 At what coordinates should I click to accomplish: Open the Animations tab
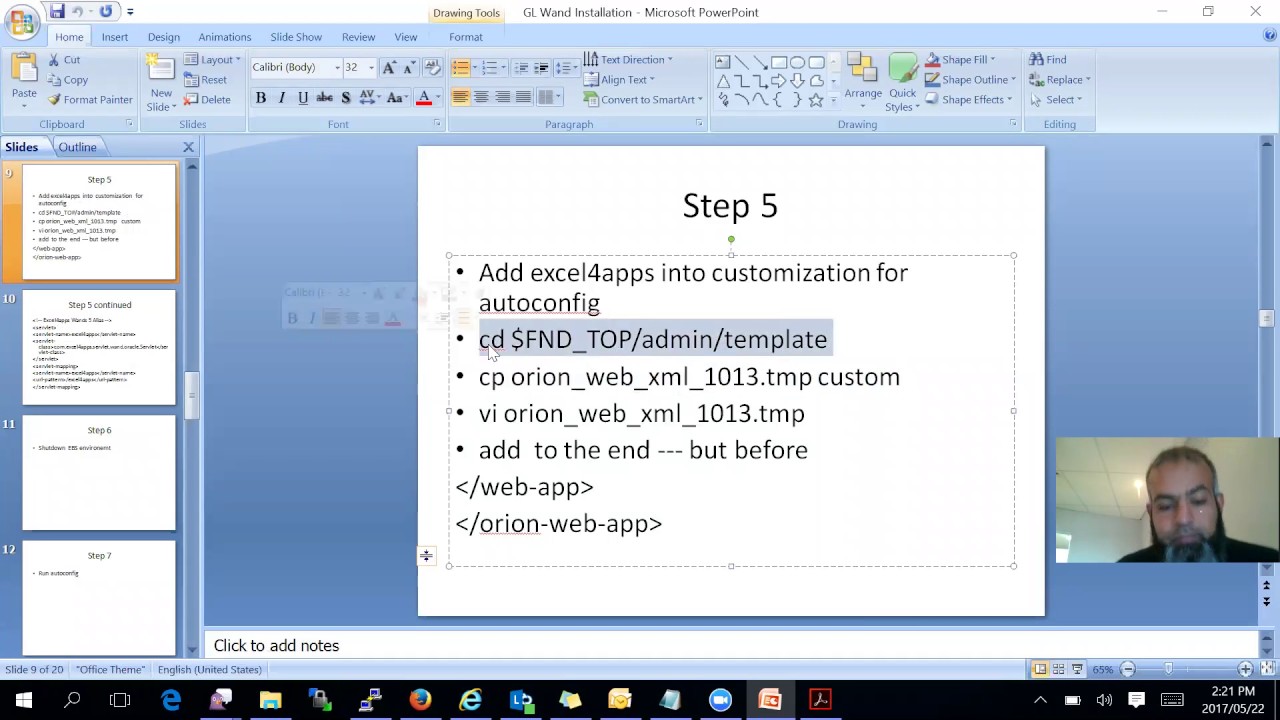coord(225,37)
